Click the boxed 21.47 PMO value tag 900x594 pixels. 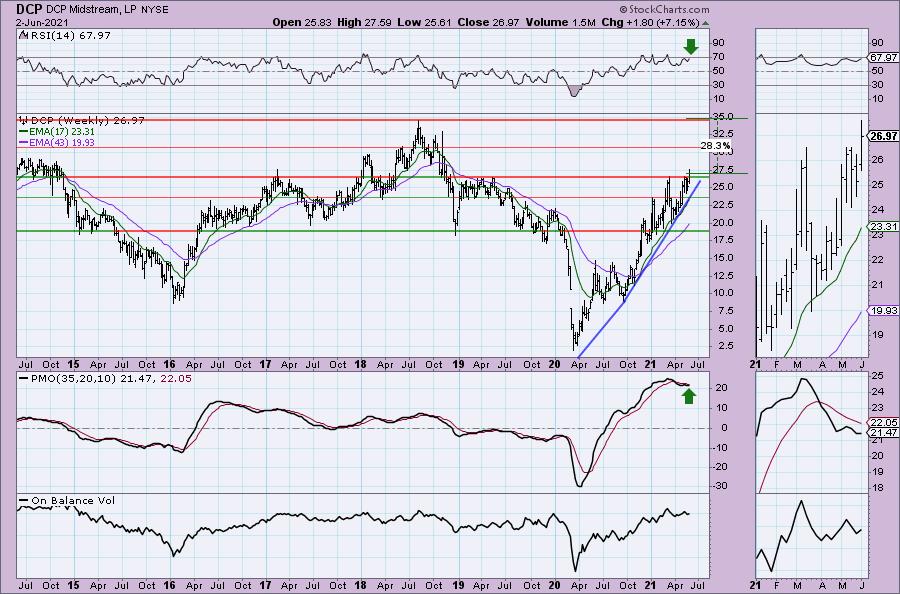(x=883, y=432)
